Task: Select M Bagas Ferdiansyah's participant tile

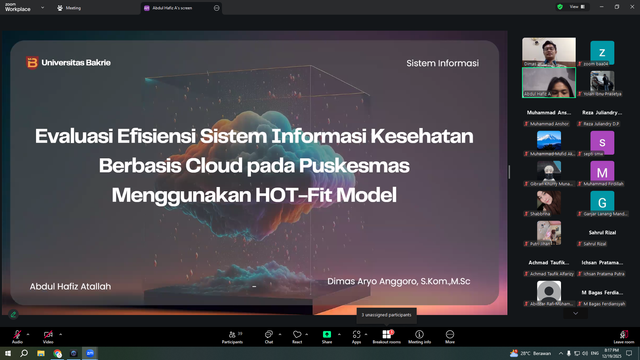Action: [x=602, y=297]
